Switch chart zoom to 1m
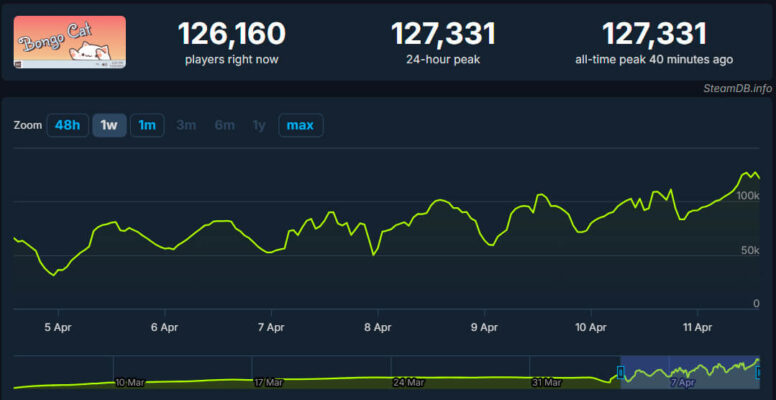Image resolution: width=776 pixels, height=400 pixels. tap(147, 125)
